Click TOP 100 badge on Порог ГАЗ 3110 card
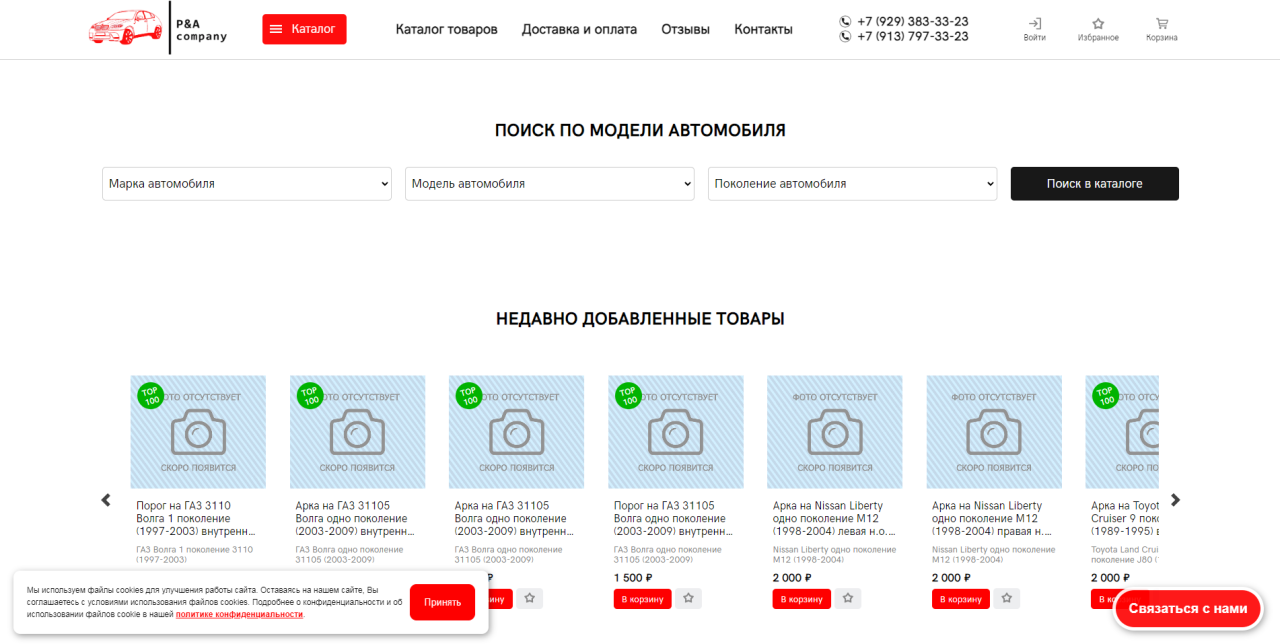 tap(150, 395)
